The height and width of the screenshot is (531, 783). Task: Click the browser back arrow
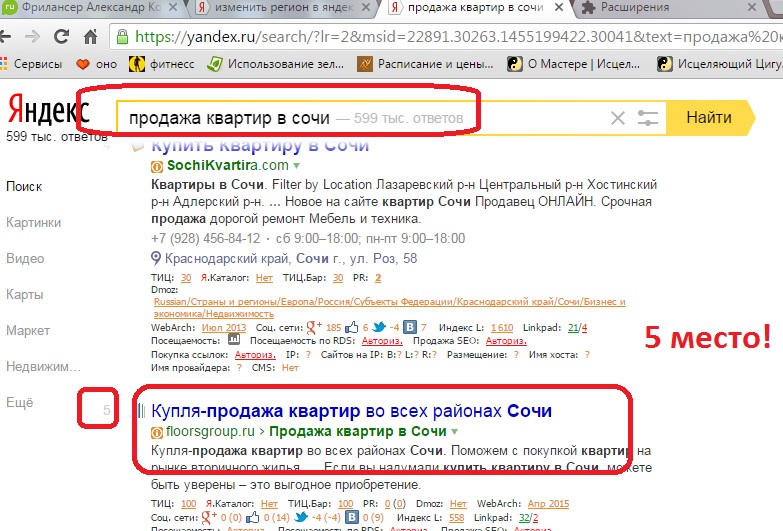point(5,36)
